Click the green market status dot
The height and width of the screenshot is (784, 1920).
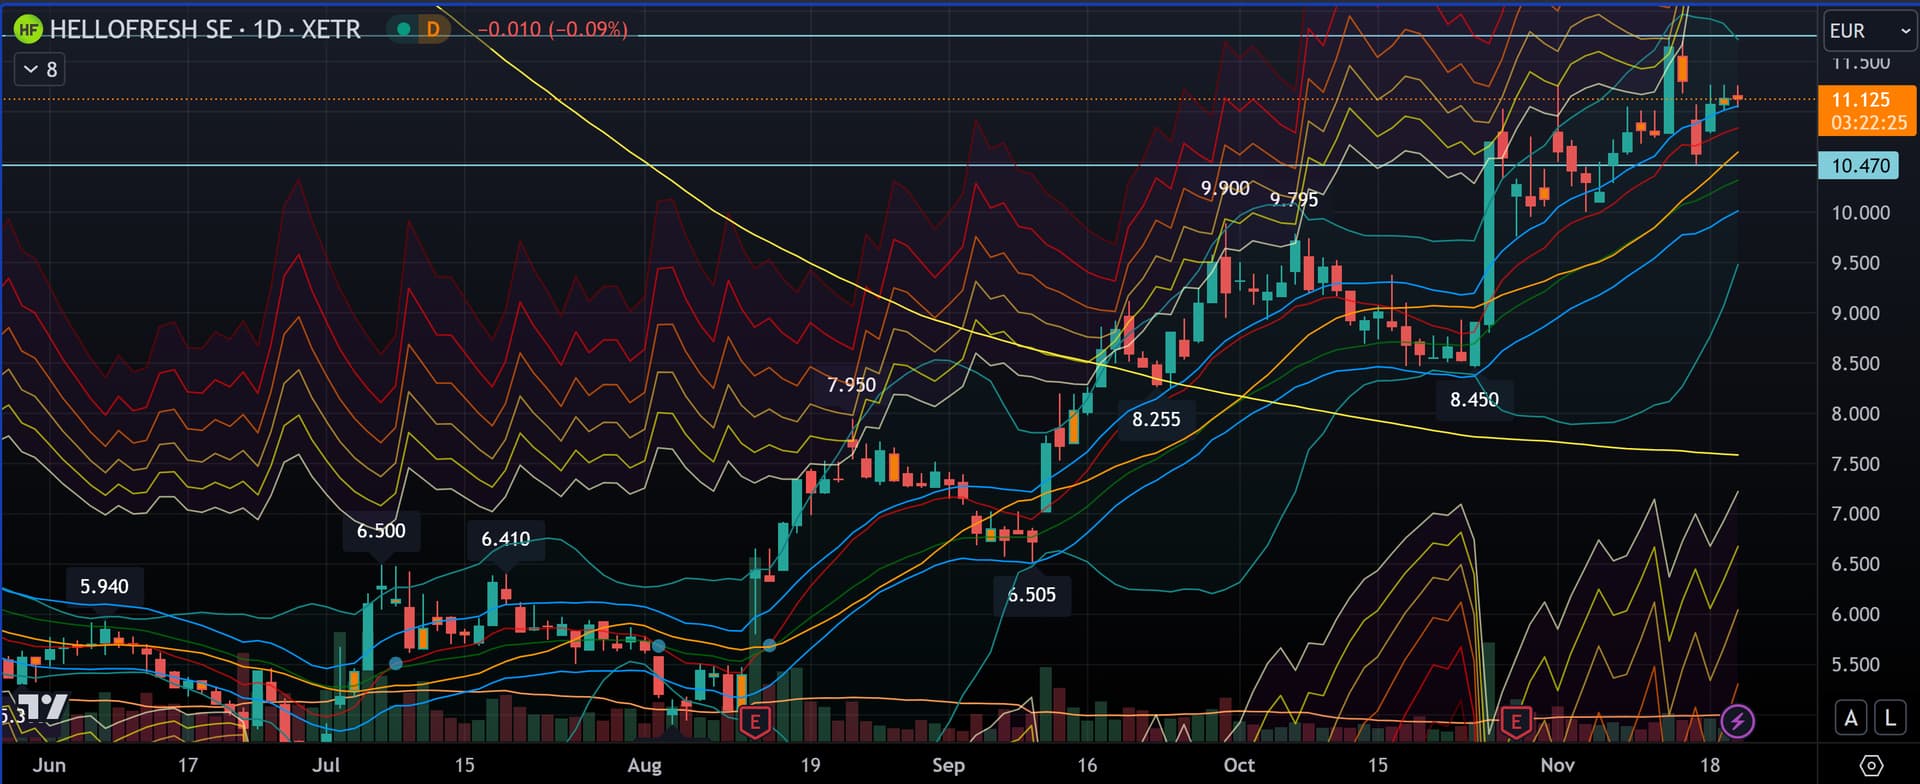tap(404, 29)
